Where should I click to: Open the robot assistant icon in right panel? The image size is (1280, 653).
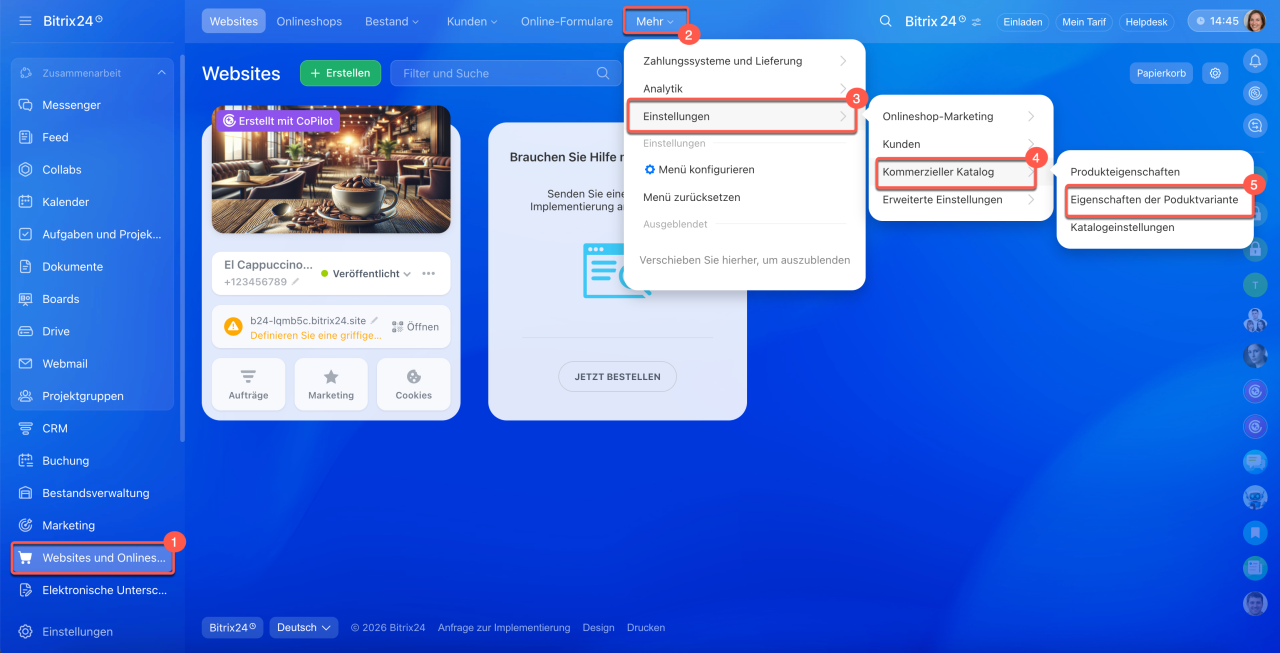(x=1255, y=497)
